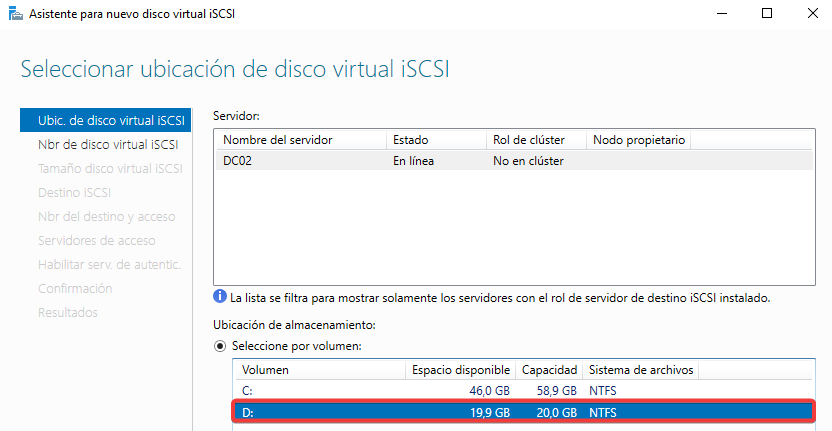This screenshot has width=832, height=431.
Task: Open 'Ubic. de disco virtual iSCSI' step
Action: (105, 120)
